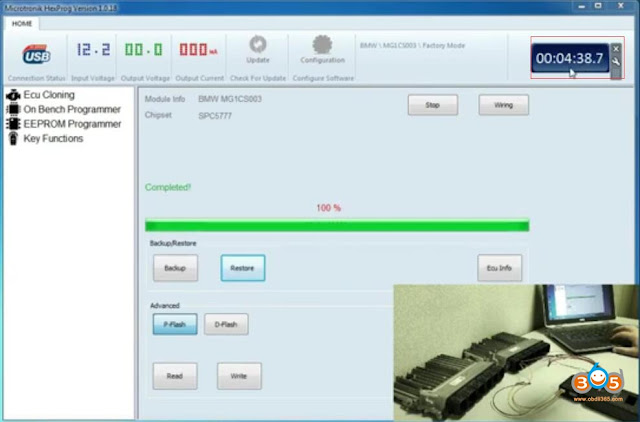Click the 00.0 output voltage display

coord(144,50)
